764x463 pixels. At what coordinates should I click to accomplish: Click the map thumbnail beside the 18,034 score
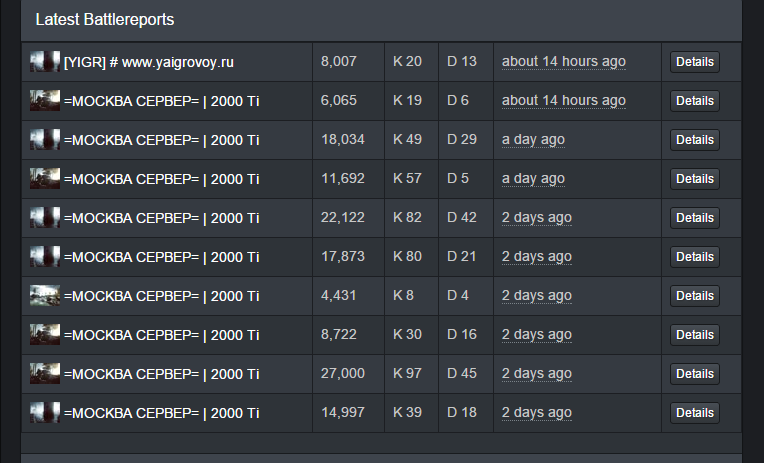(x=45, y=140)
